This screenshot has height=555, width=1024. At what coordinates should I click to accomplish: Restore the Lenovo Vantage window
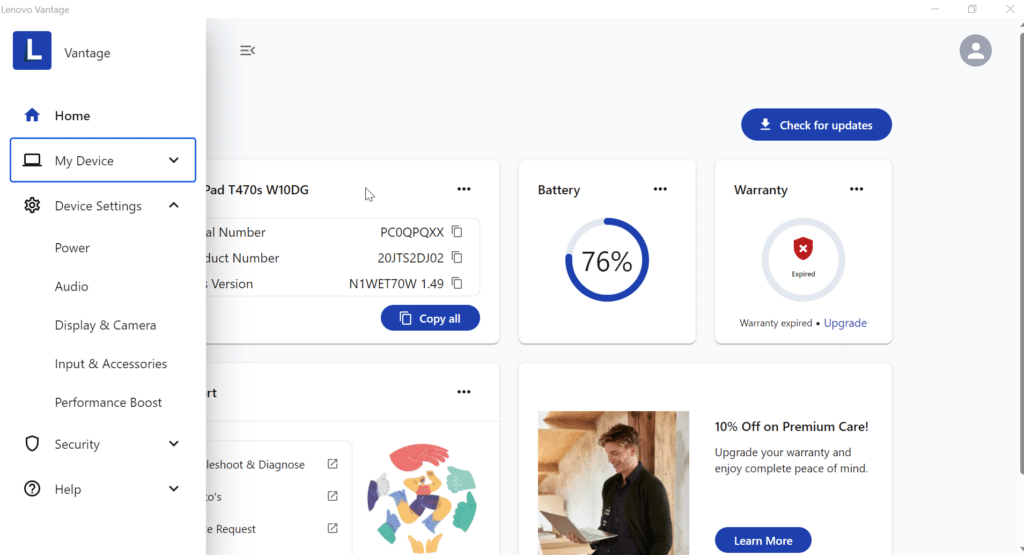pyautogui.click(x=972, y=9)
